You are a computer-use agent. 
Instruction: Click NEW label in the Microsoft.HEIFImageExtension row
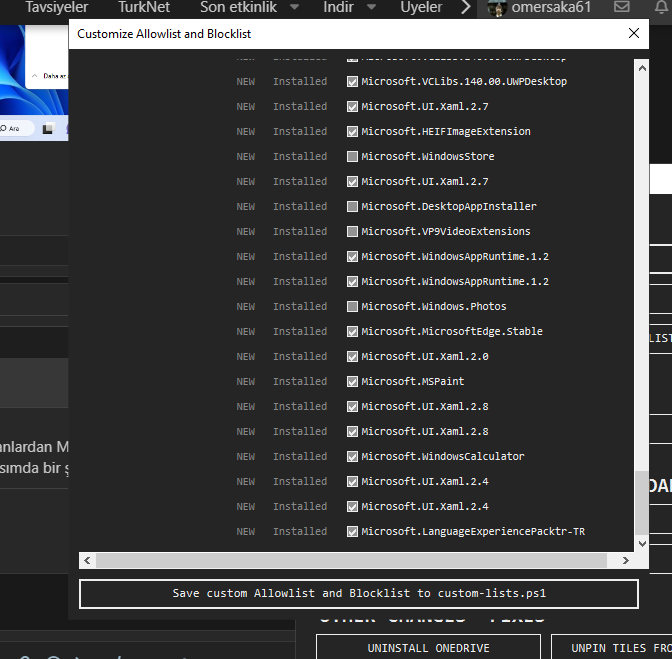[246, 132]
